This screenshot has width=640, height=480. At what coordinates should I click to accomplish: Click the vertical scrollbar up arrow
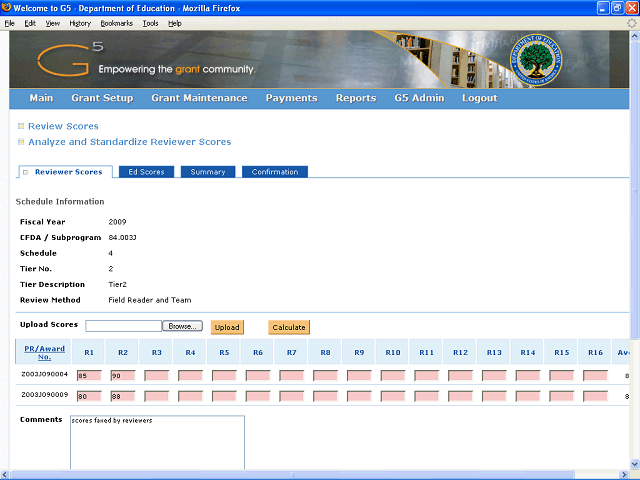[x=634, y=36]
